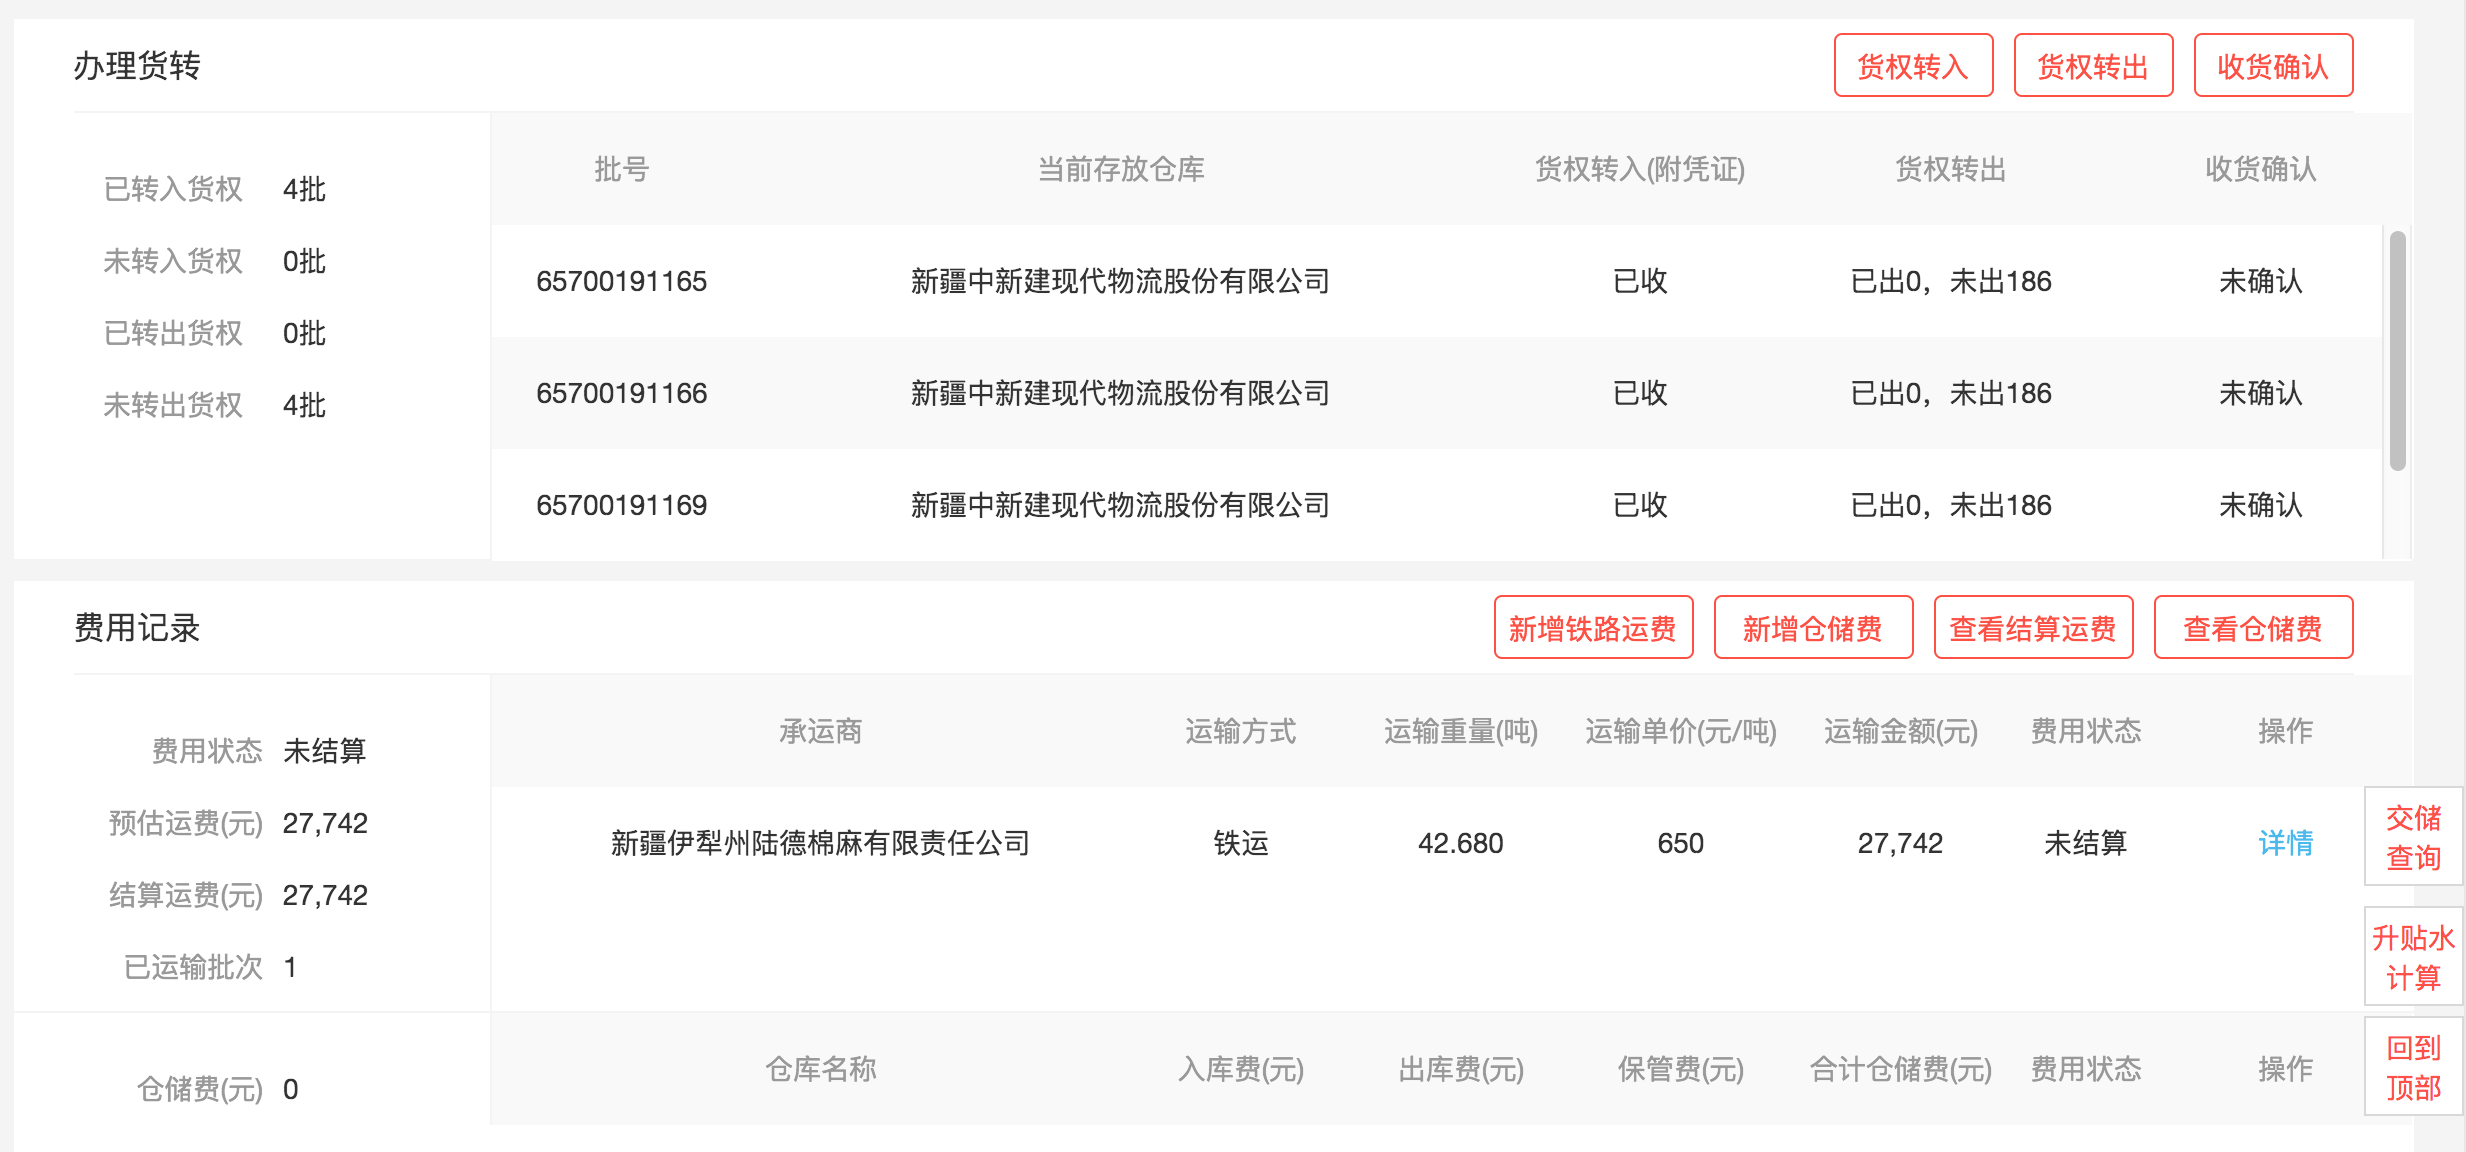The image size is (2466, 1152).
Task: Click the 货权转入 button
Action: [1913, 66]
